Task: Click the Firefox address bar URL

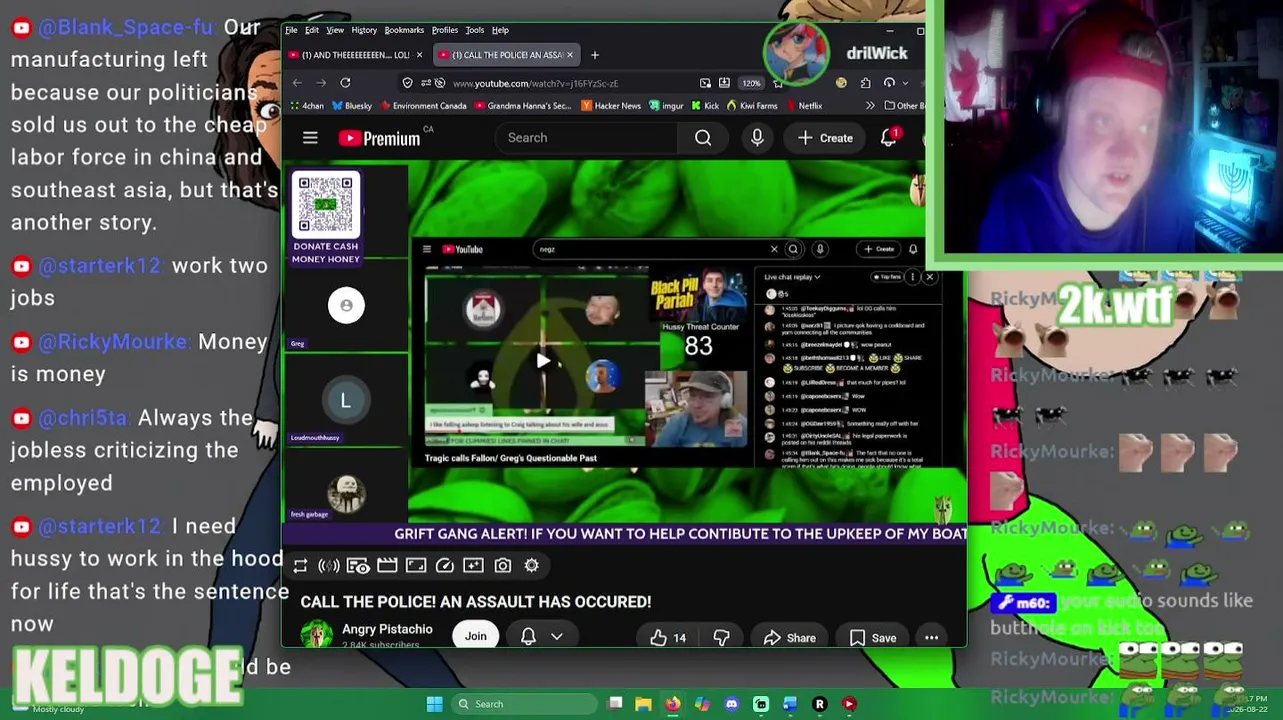Action: [535, 83]
